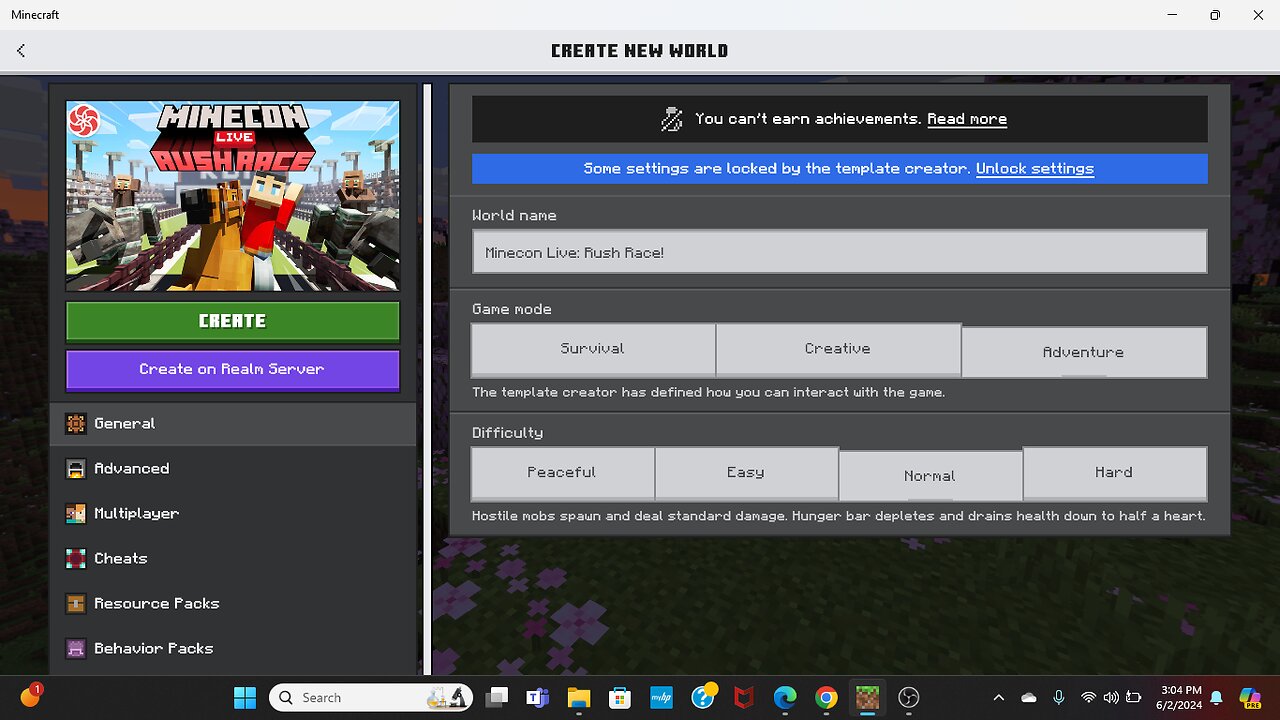Open Task View on the taskbar
The height and width of the screenshot is (720, 1280).
(497, 697)
